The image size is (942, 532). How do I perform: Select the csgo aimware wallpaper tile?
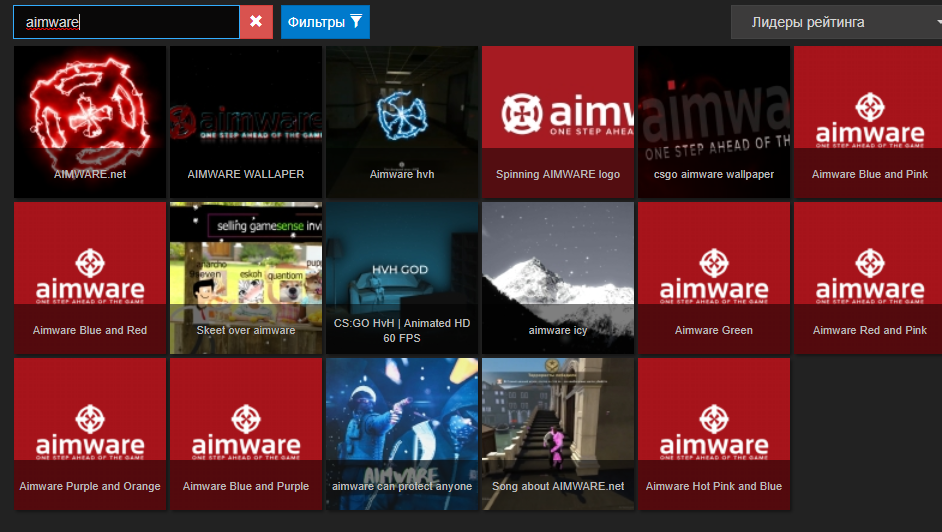(x=714, y=122)
